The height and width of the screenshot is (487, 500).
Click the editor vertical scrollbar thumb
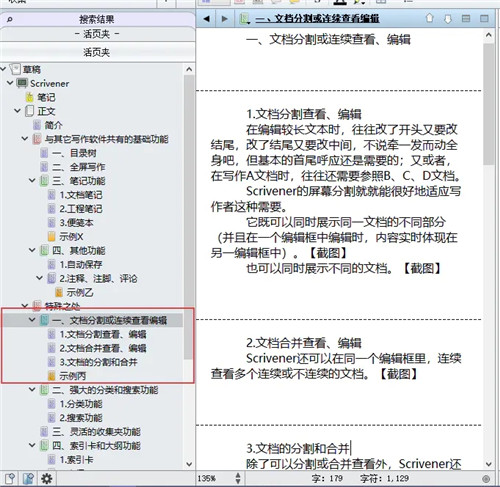point(489,104)
